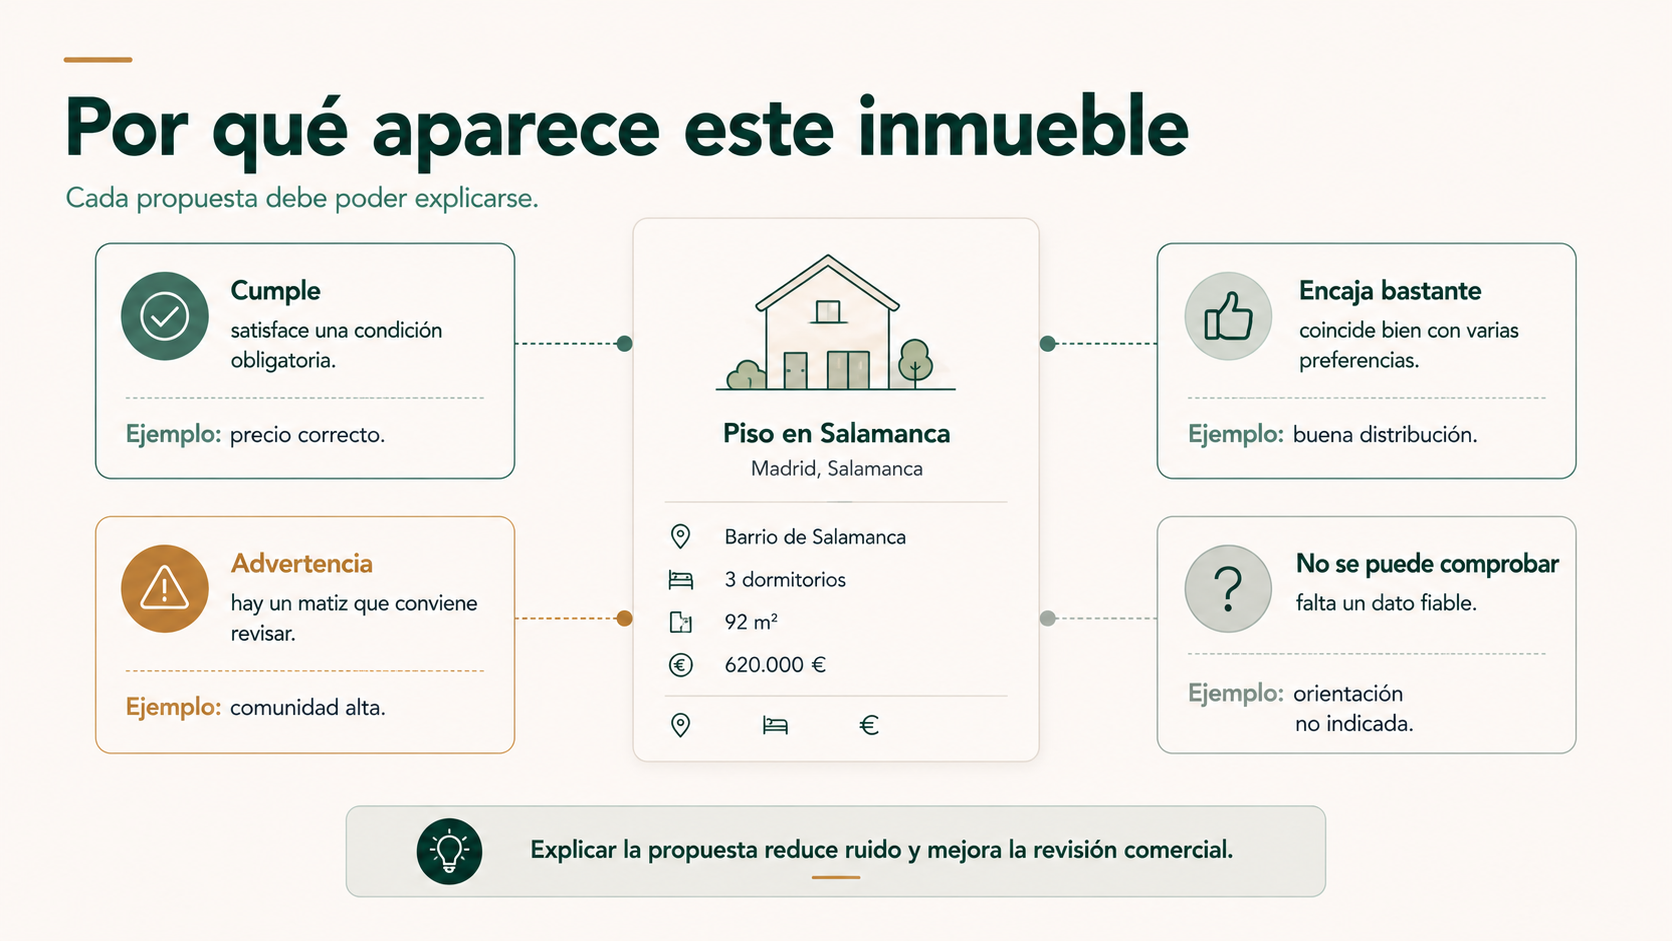Click the bed icon in the card footer
Screen dimensions: 1672x941
click(x=775, y=725)
